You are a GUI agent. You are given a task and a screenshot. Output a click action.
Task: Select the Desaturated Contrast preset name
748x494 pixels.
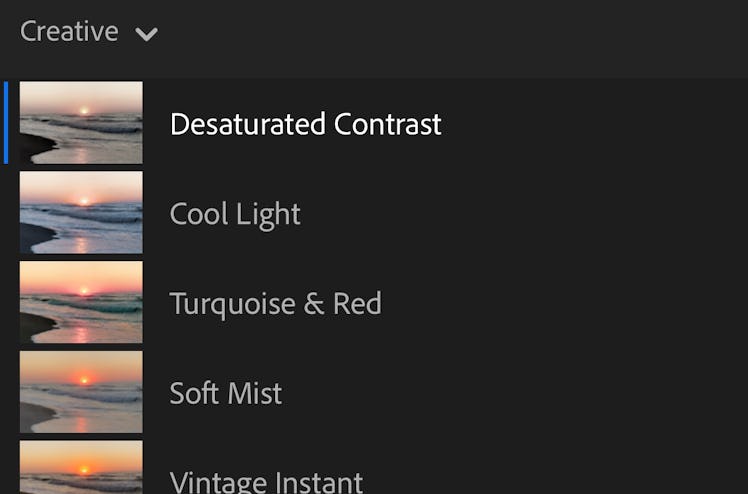point(305,124)
